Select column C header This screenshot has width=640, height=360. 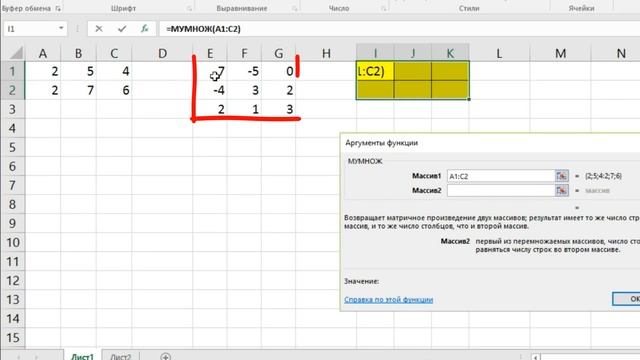coord(114,53)
